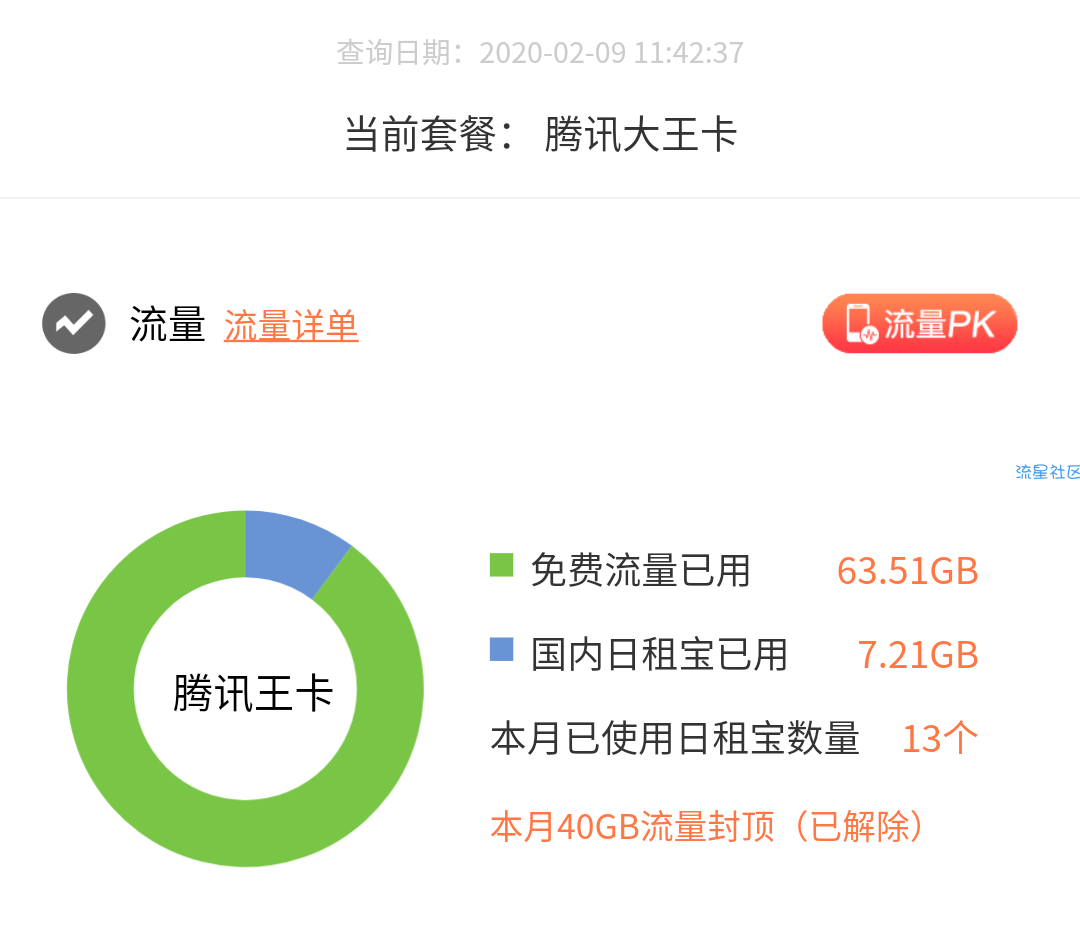Click the 腾讯王卡 label in chart center

point(253,692)
